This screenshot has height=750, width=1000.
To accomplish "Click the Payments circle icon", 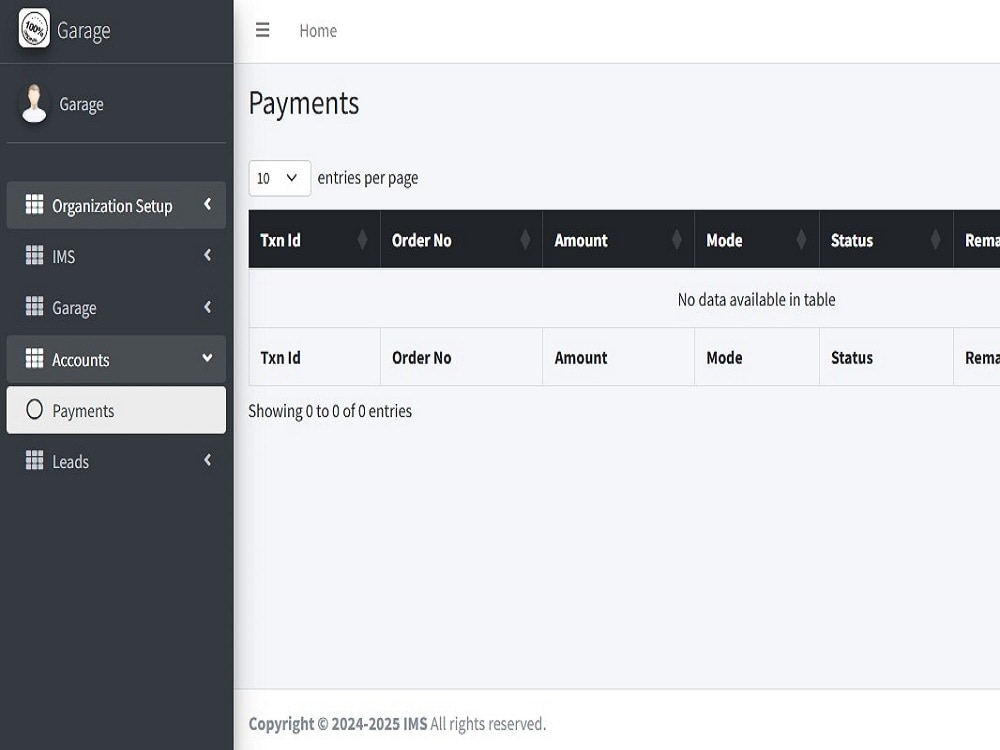I will coord(34,409).
